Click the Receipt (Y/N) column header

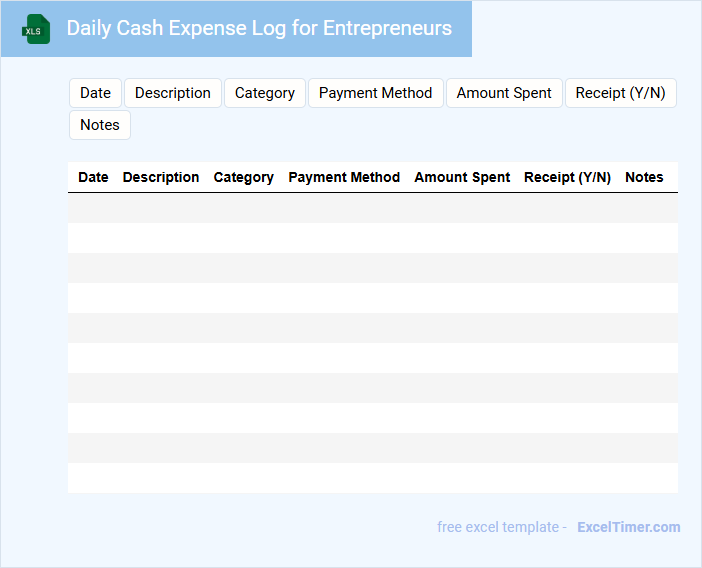pyautogui.click(x=567, y=177)
